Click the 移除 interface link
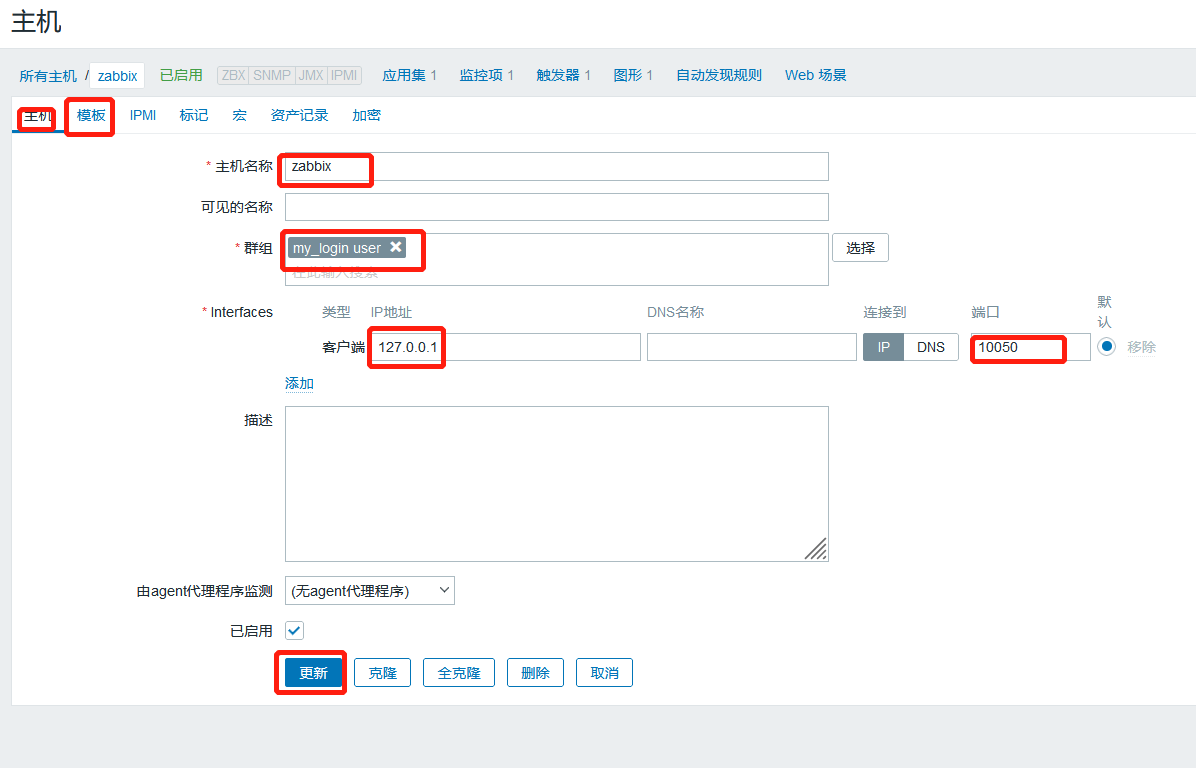The width and height of the screenshot is (1196, 768). 1141,347
